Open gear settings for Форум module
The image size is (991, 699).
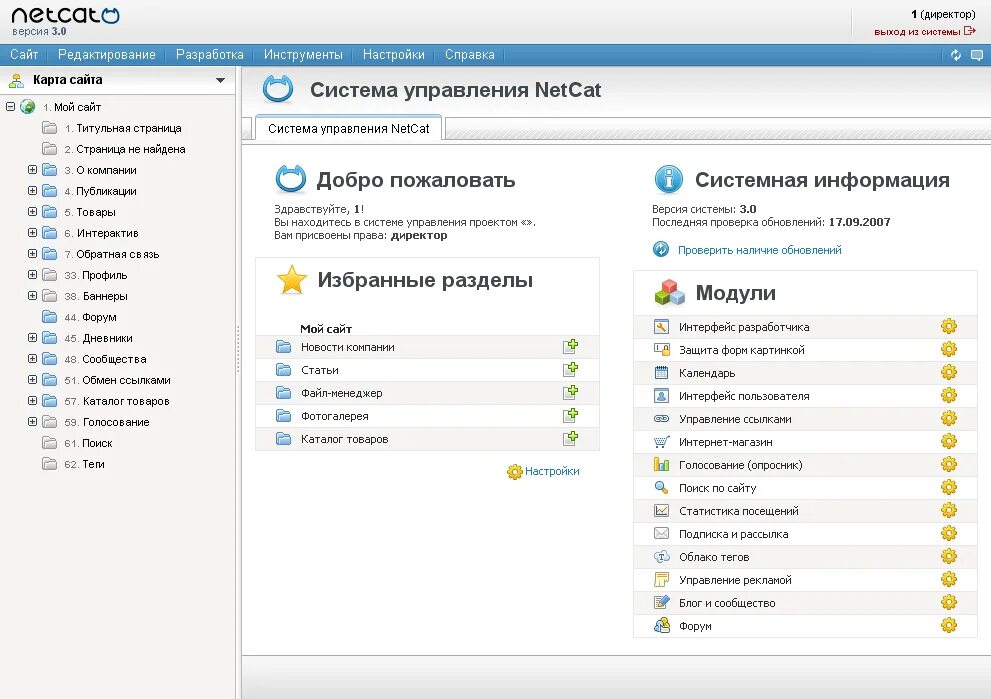948,625
